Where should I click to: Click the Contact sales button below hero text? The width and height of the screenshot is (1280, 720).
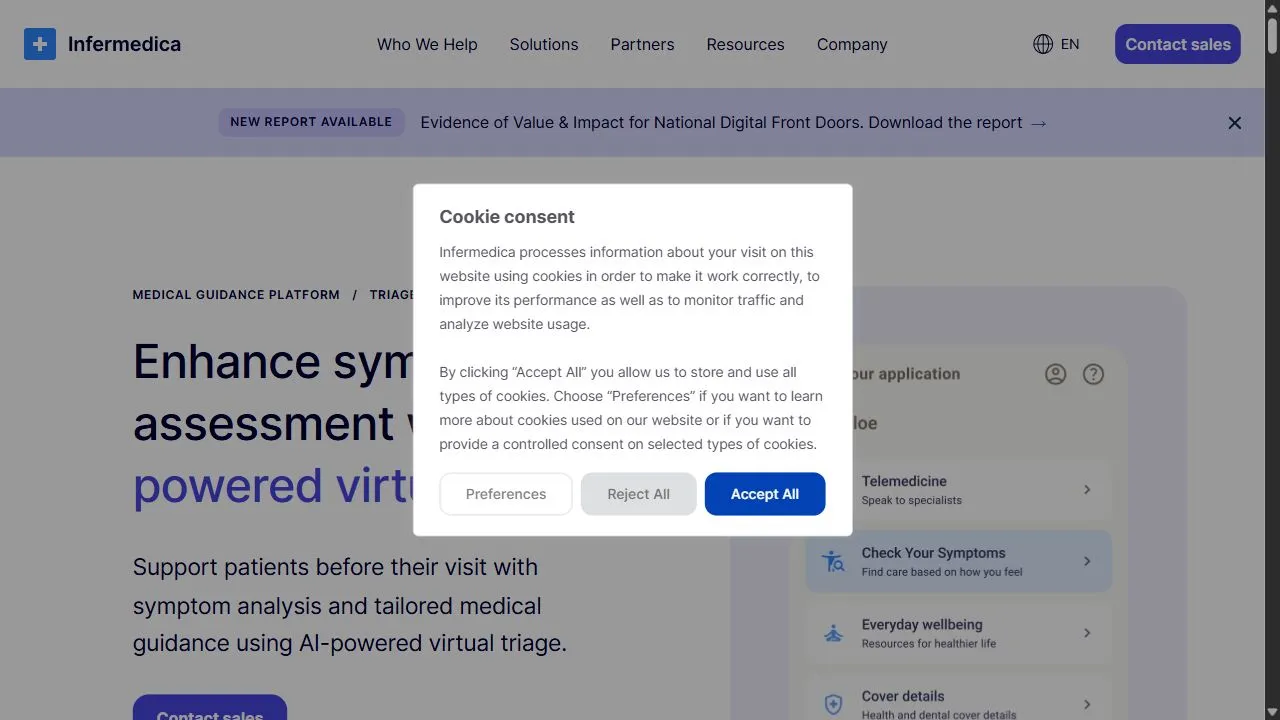(x=210, y=708)
